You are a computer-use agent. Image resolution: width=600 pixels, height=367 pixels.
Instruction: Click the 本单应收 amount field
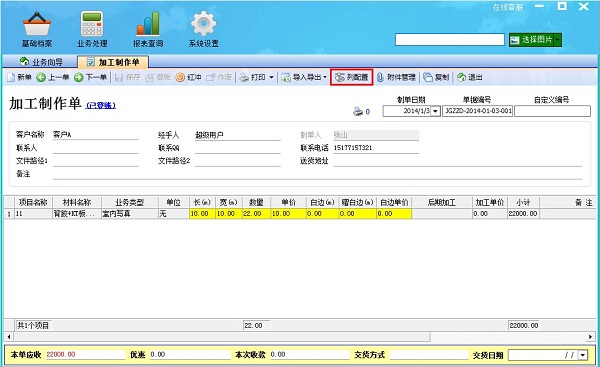pyautogui.click(x=85, y=355)
